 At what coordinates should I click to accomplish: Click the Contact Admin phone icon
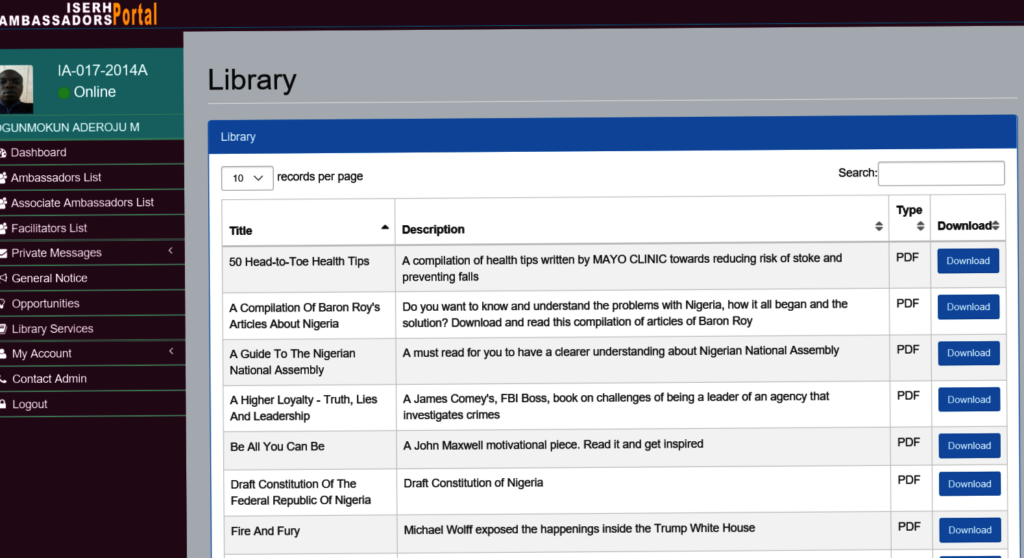tap(3, 379)
